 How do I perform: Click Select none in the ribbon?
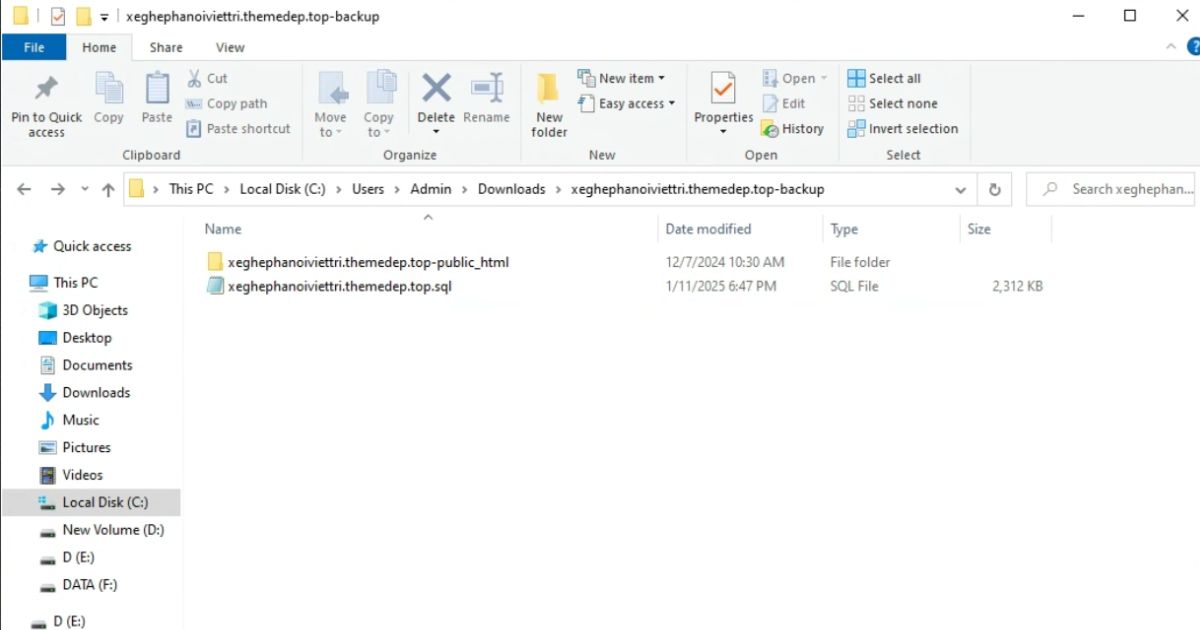tap(892, 103)
